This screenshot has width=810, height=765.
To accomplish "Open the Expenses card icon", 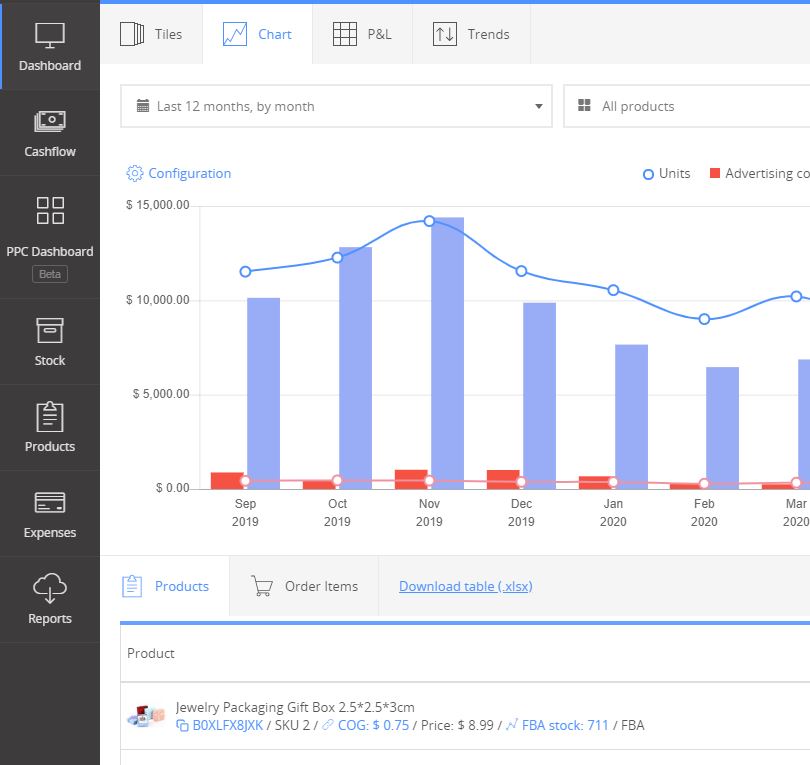I will point(50,502).
